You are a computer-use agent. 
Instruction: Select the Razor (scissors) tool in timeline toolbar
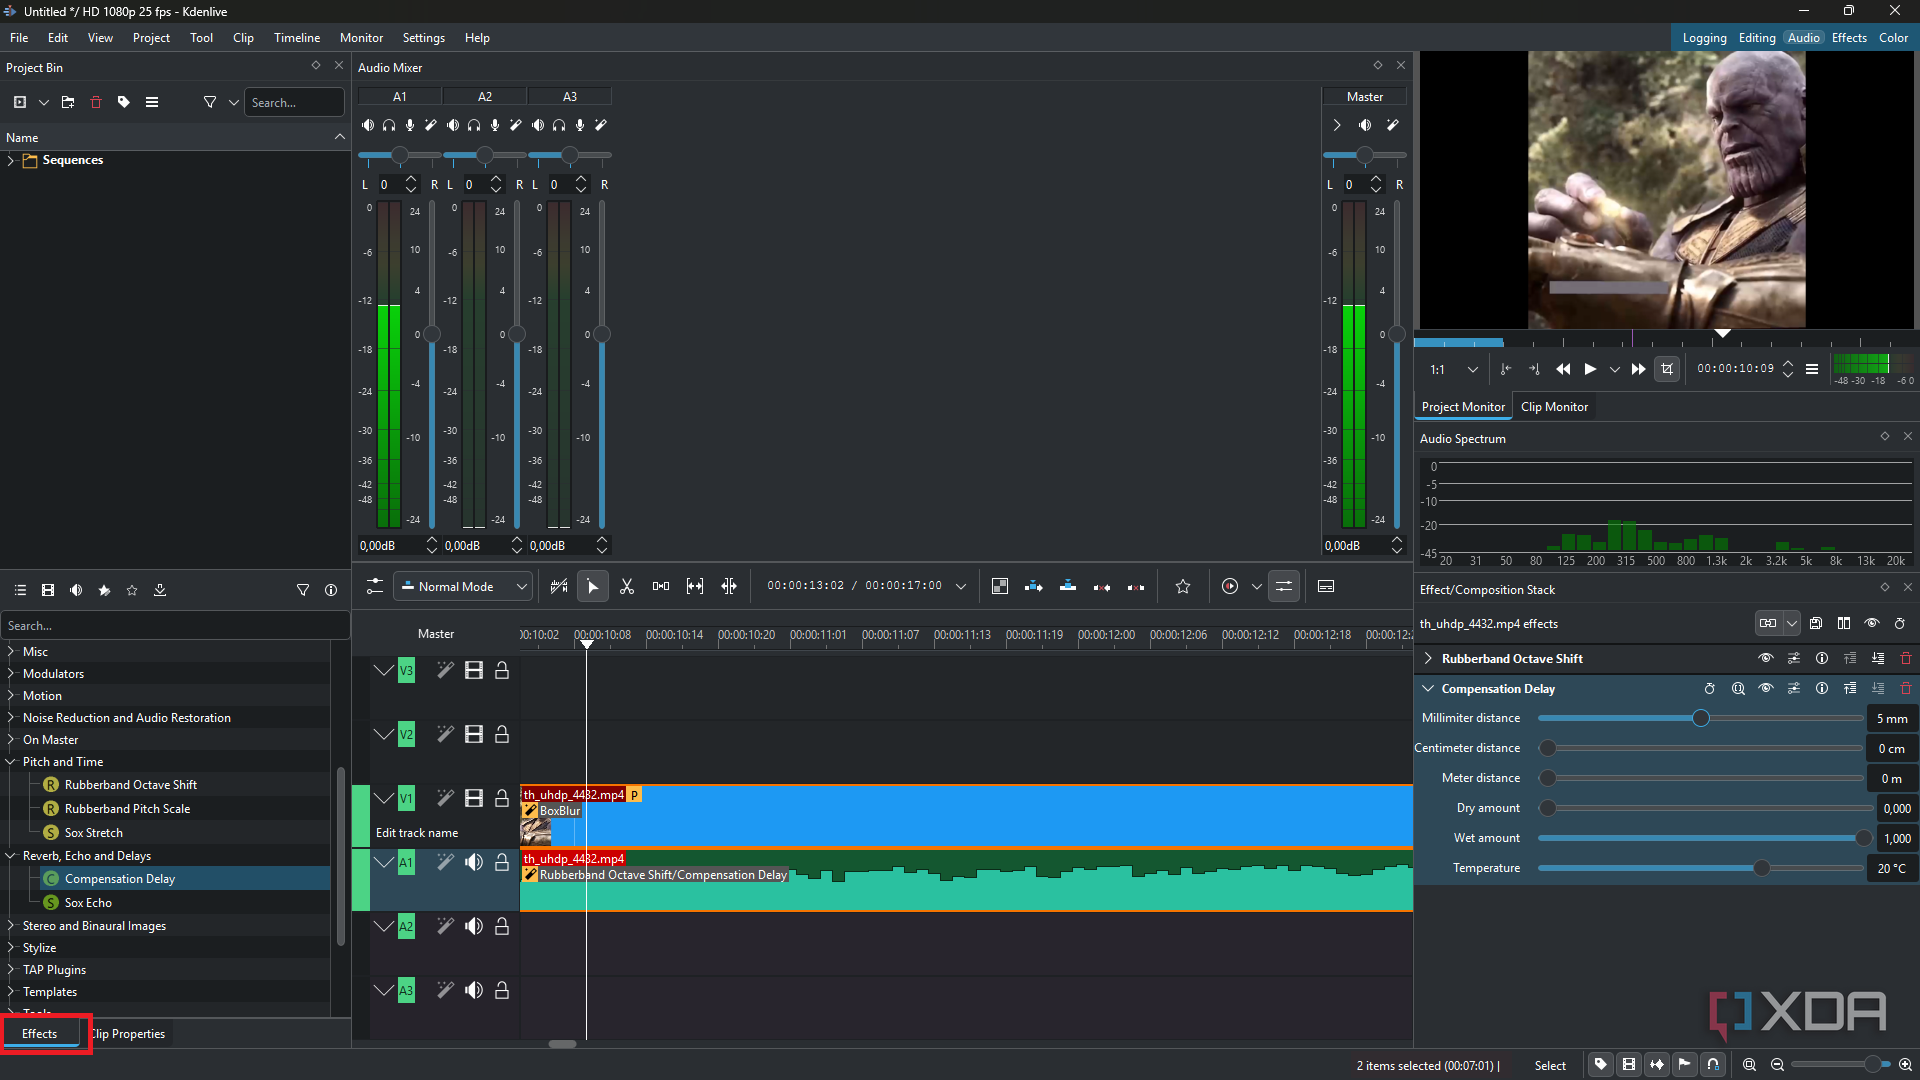point(627,587)
